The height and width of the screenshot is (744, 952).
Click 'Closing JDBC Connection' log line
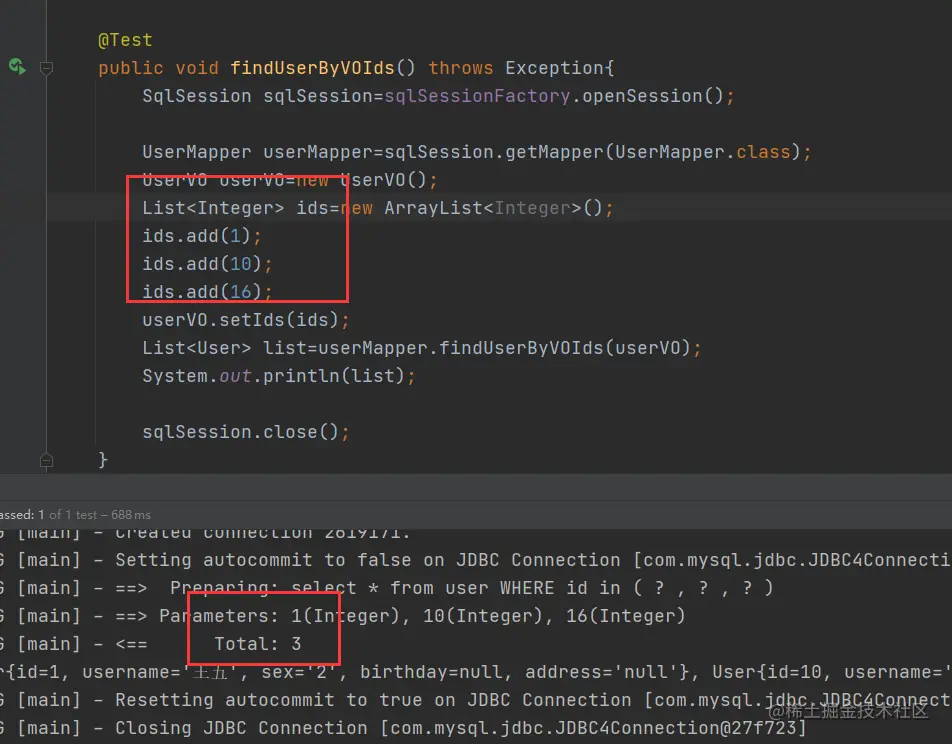click(403, 728)
